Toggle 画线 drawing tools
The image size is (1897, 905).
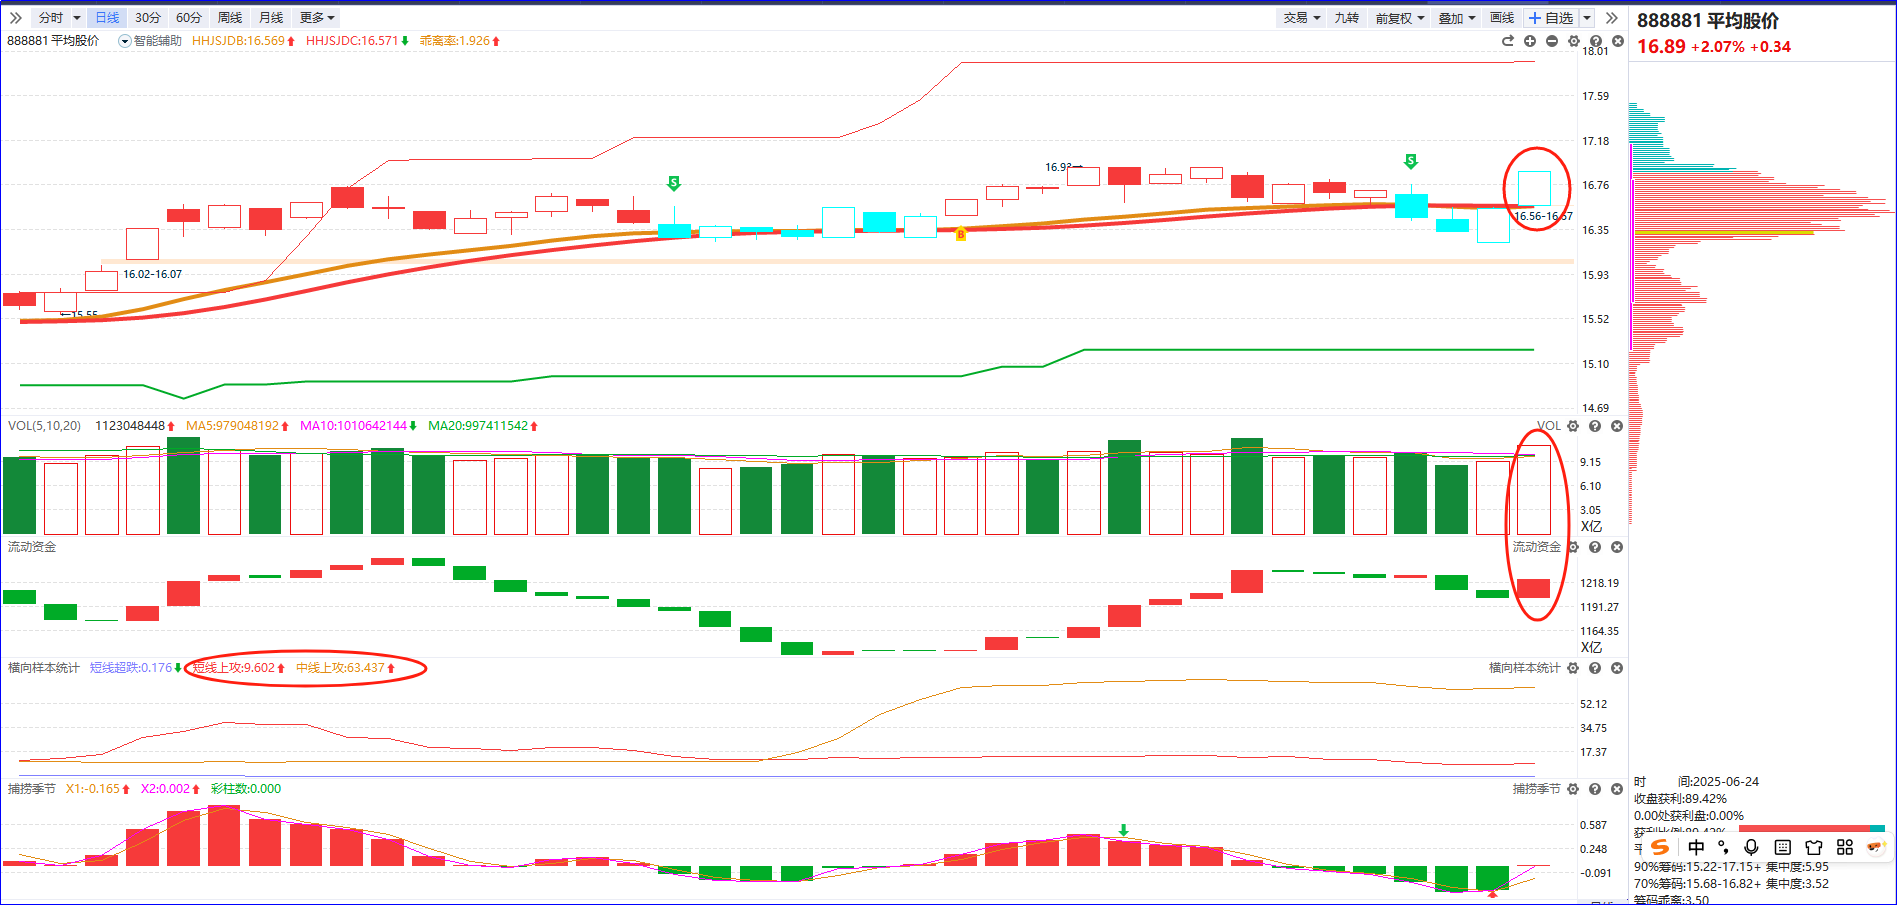[x=1502, y=18]
